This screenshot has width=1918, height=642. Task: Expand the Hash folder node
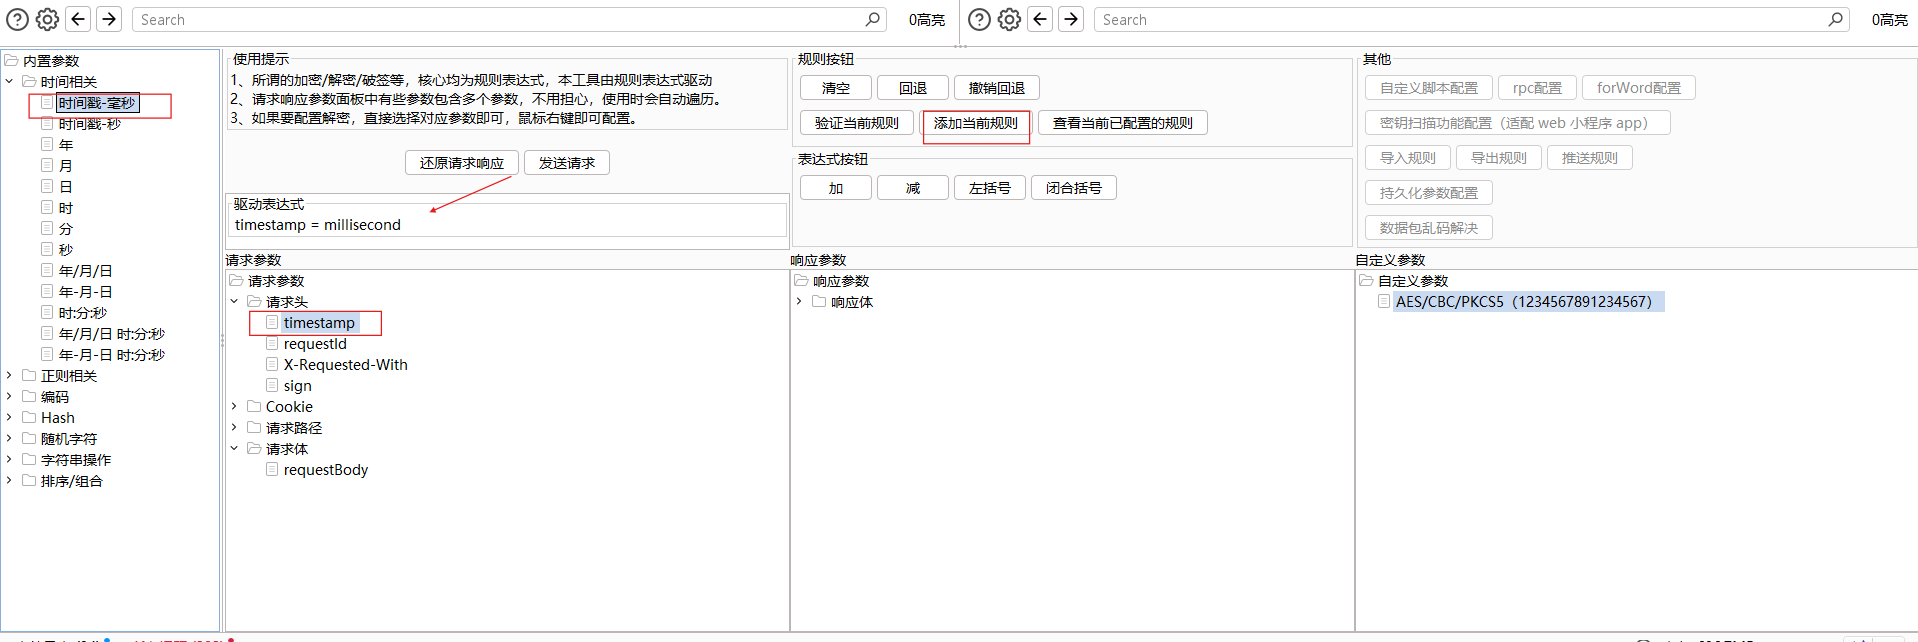10,418
